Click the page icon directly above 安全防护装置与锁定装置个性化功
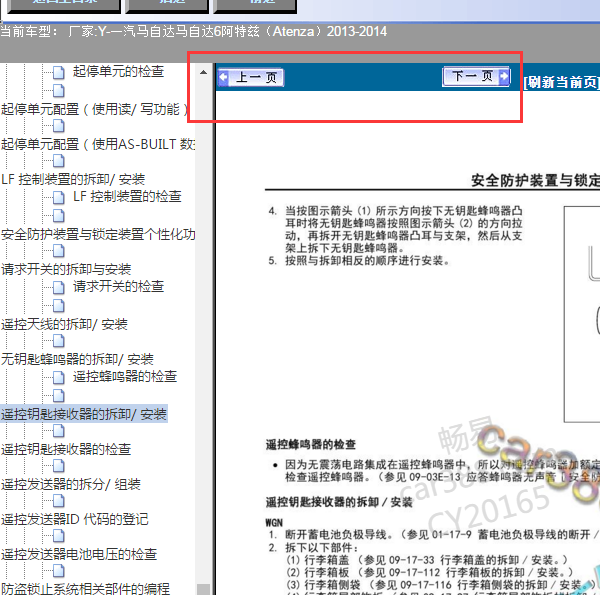600x595 pixels. coord(59,216)
